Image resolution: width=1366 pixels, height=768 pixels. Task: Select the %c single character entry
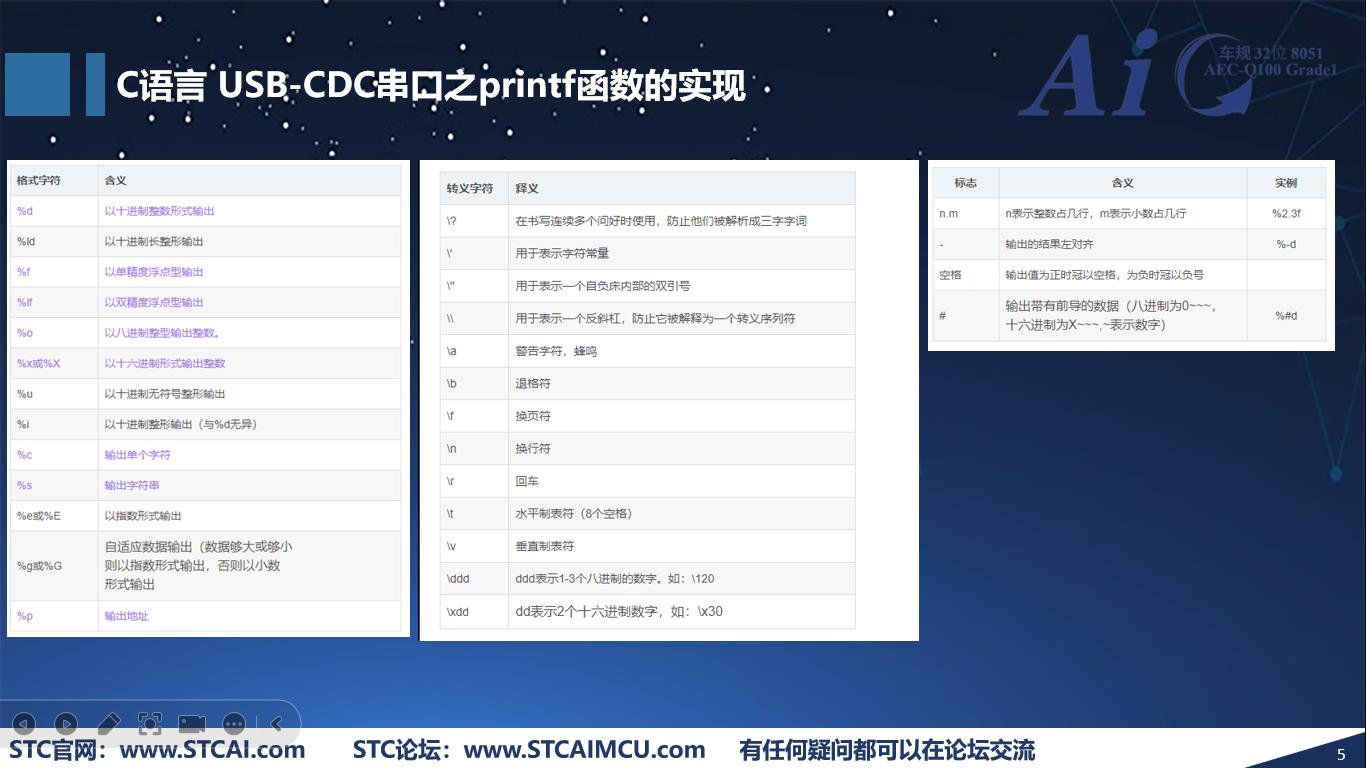pos(24,455)
